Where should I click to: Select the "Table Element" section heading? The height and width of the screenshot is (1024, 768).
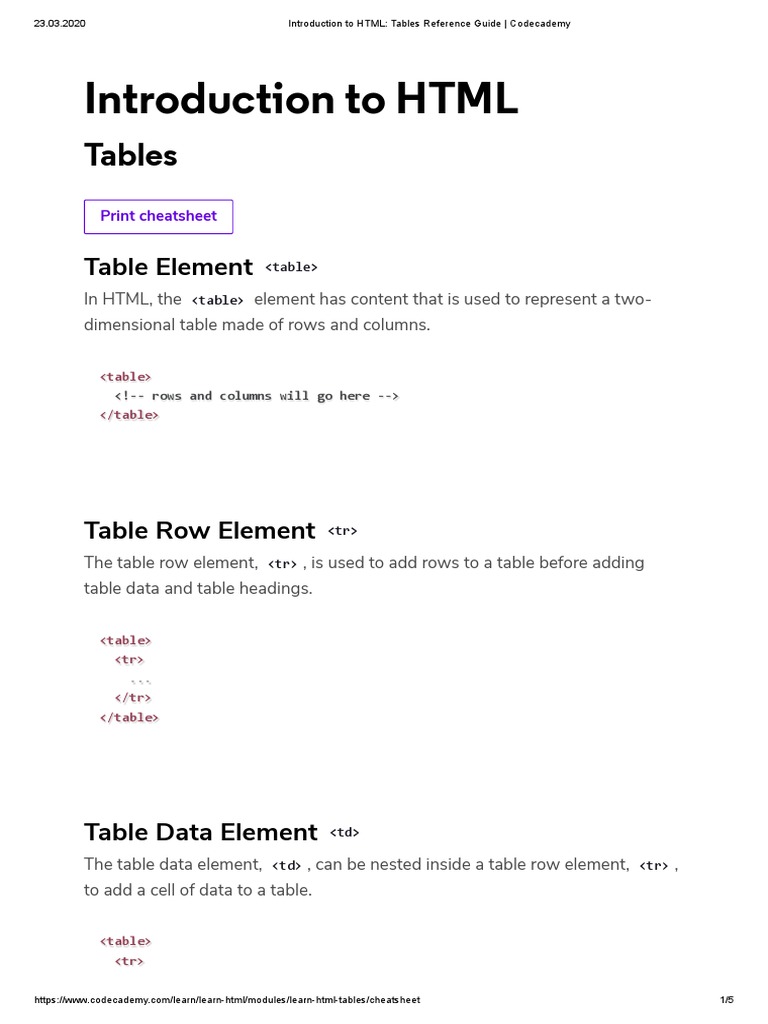[168, 267]
